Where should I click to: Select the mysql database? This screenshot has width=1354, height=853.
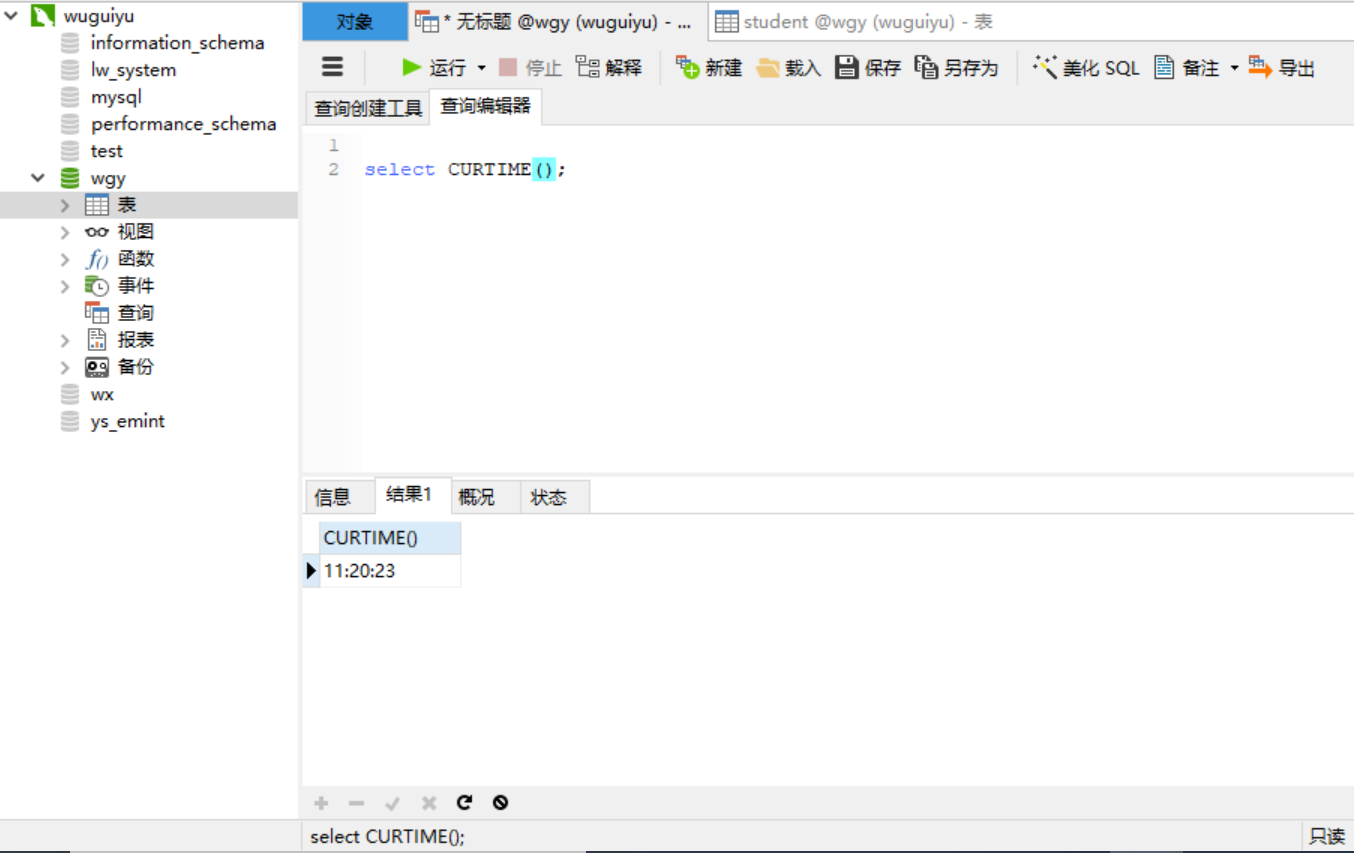click(x=116, y=97)
